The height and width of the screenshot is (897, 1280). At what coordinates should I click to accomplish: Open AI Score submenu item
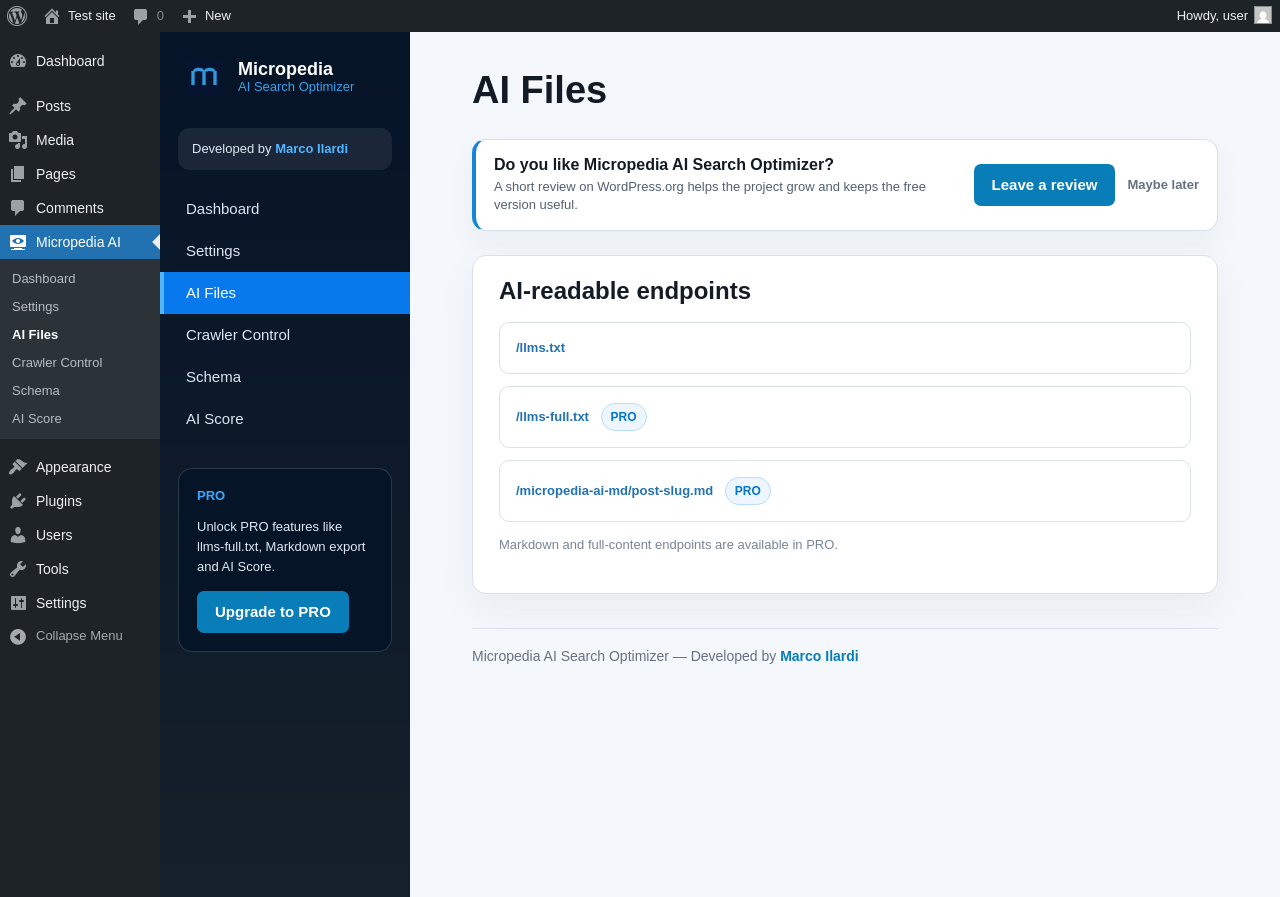click(37, 419)
